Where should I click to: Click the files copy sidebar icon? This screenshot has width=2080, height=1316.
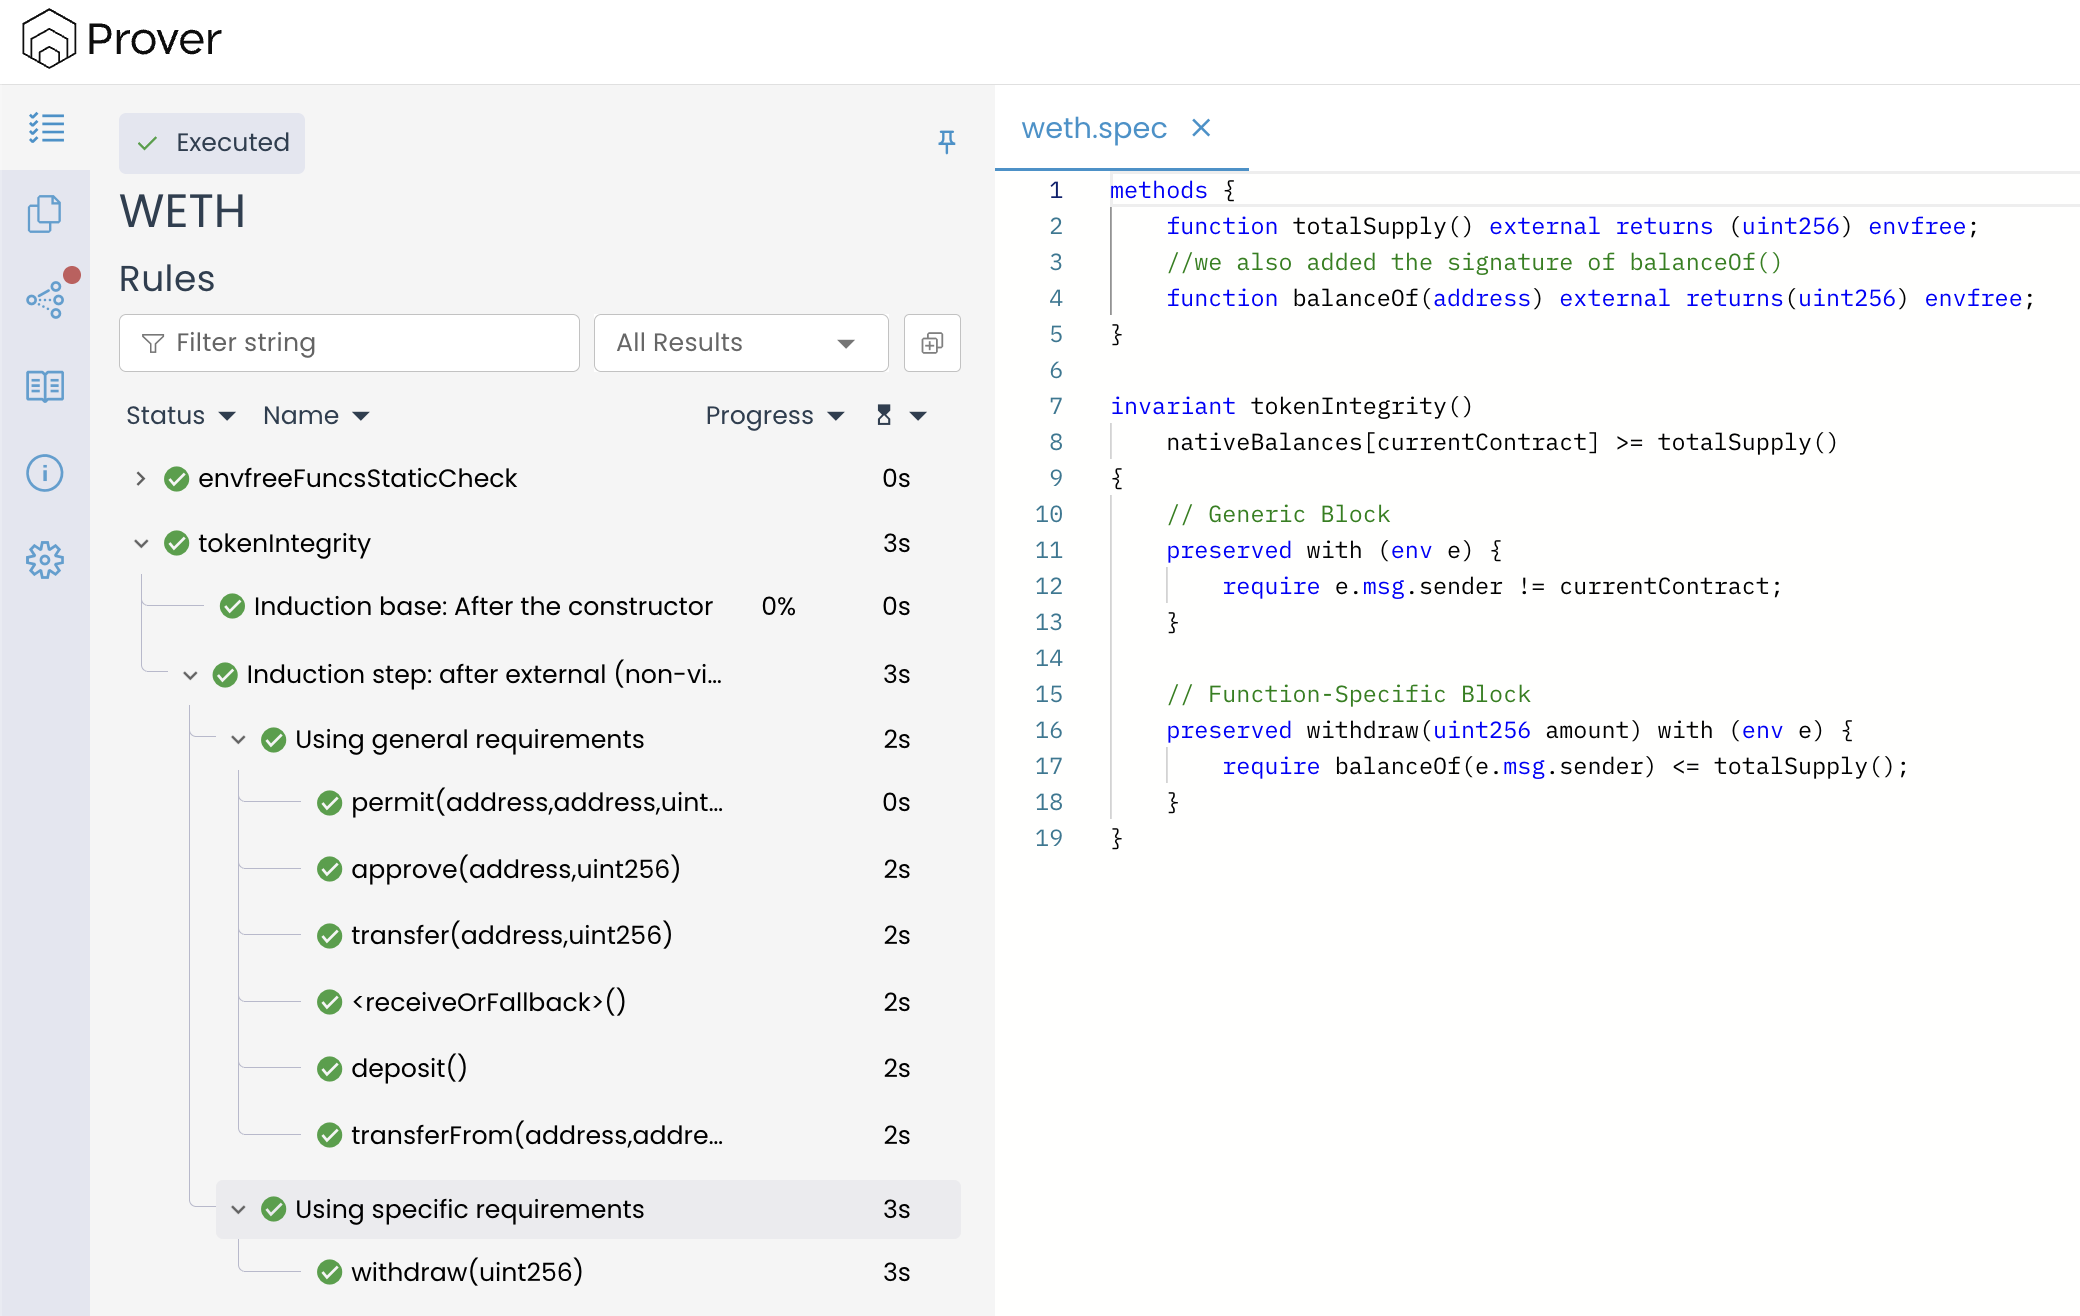pos(45,214)
